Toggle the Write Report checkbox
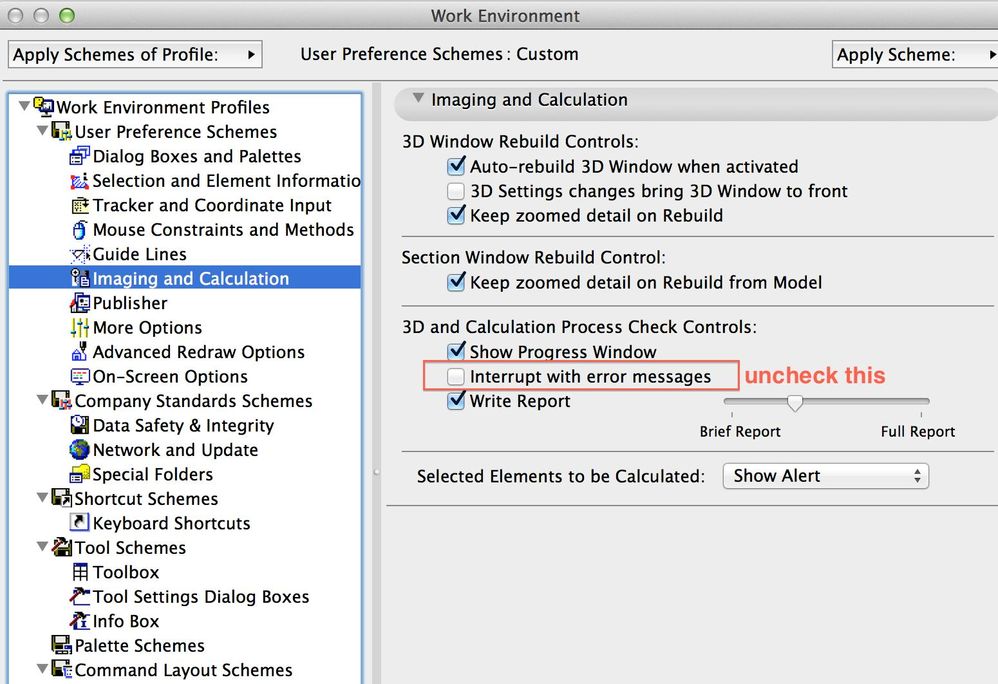The width and height of the screenshot is (998, 684). pyautogui.click(x=456, y=401)
